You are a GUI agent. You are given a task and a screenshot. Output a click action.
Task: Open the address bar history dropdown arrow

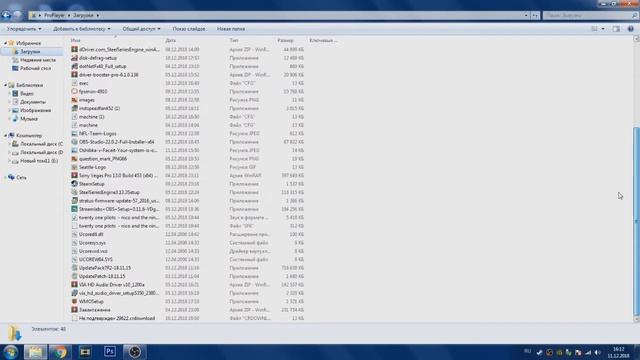point(526,16)
